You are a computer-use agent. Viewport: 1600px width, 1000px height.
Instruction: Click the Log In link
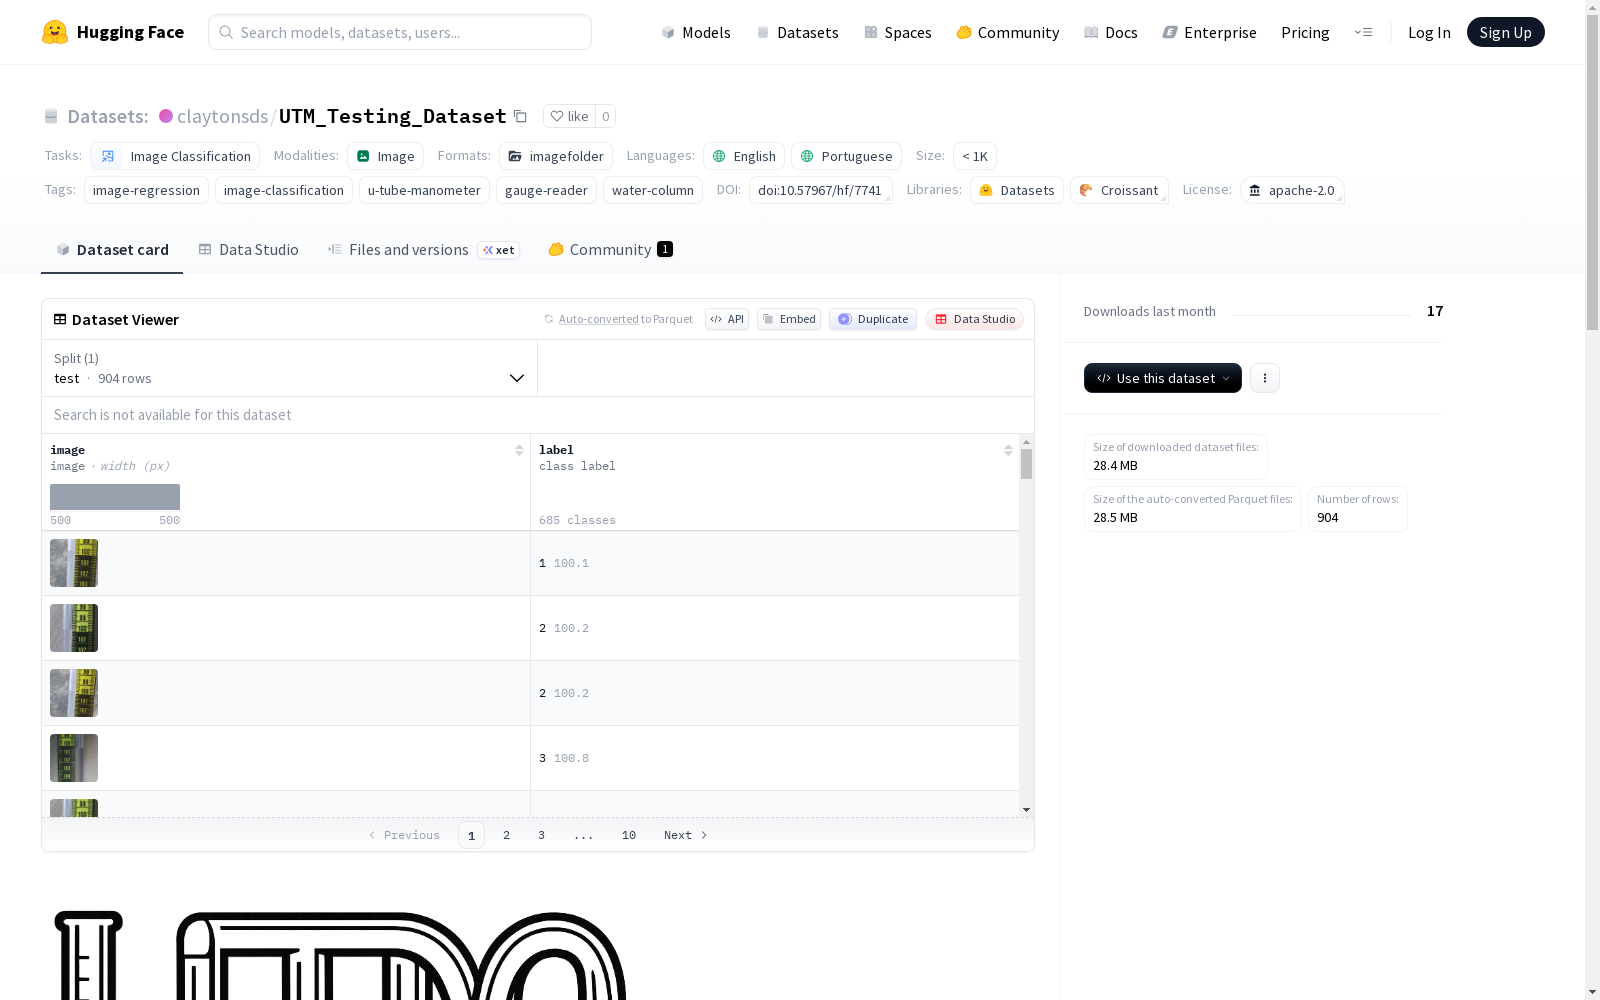[1429, 32]
